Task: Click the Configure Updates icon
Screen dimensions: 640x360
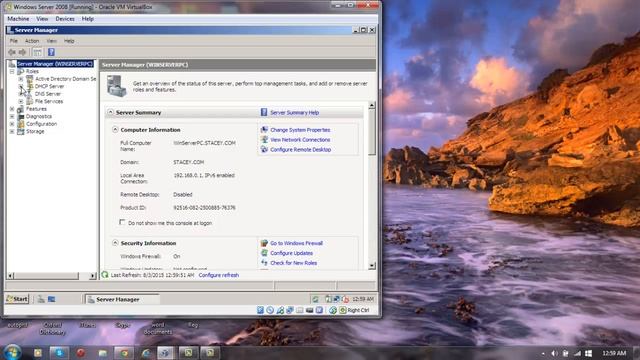Action: pos(264,253)
